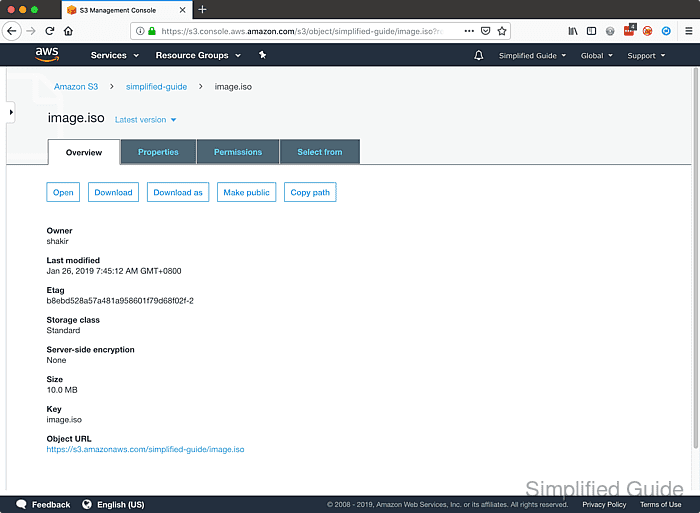Click the English (US) language selector
This screenshot has width=700, height=513.
121,505
